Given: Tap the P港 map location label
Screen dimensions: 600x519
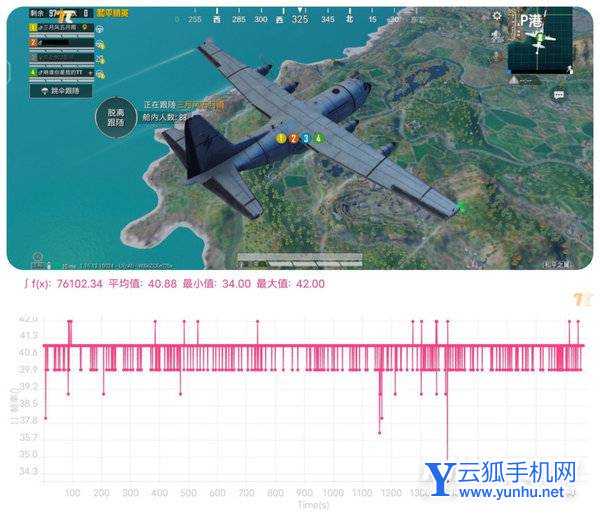Looking at the screenshot, I should [x=531, y=21].
